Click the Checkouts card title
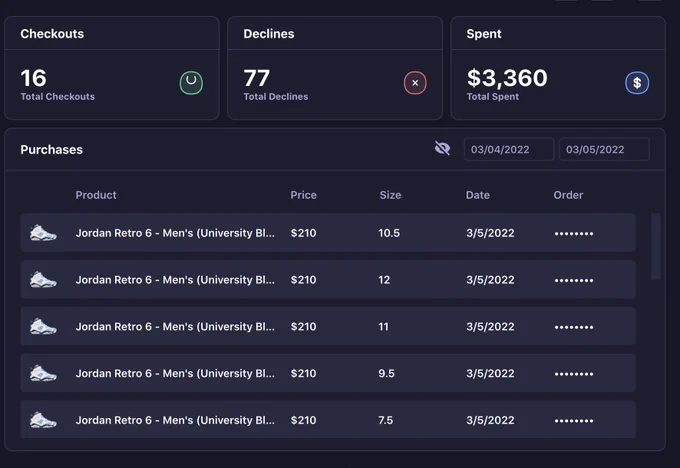Image resolution: width=680 pixels, height=468 pixels. [52, 34]
